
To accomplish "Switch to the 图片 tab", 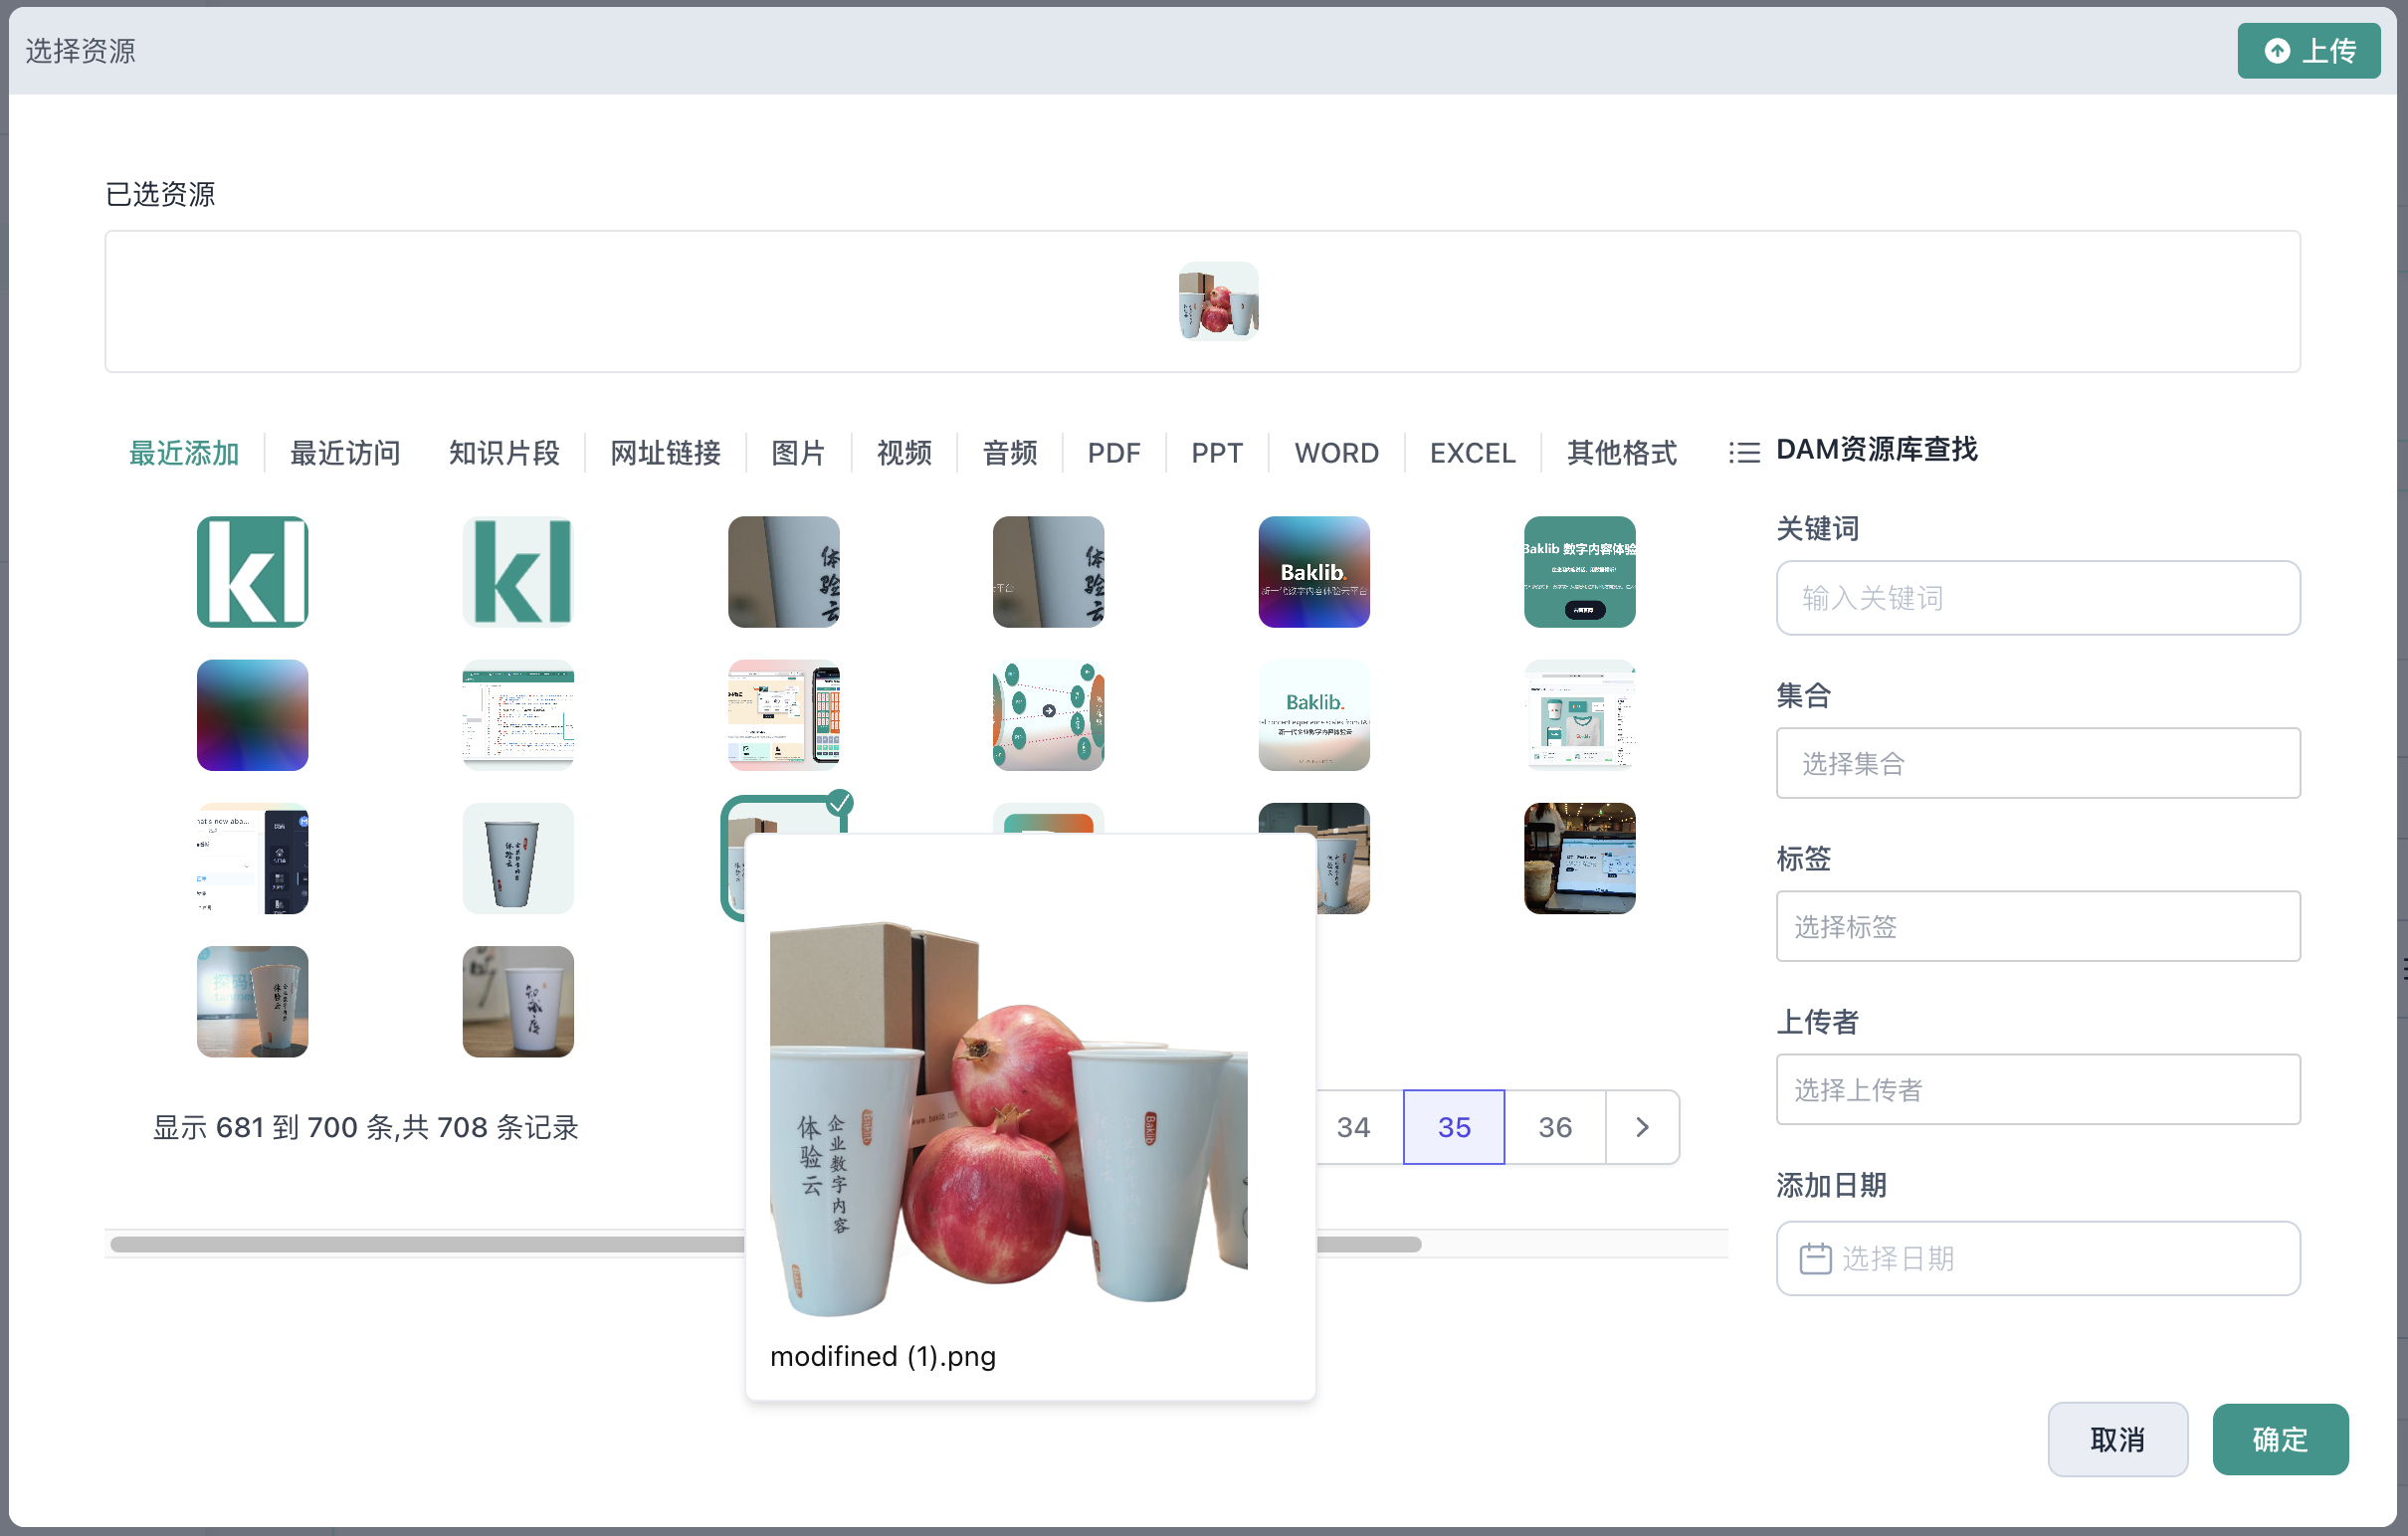I will 797,453.
